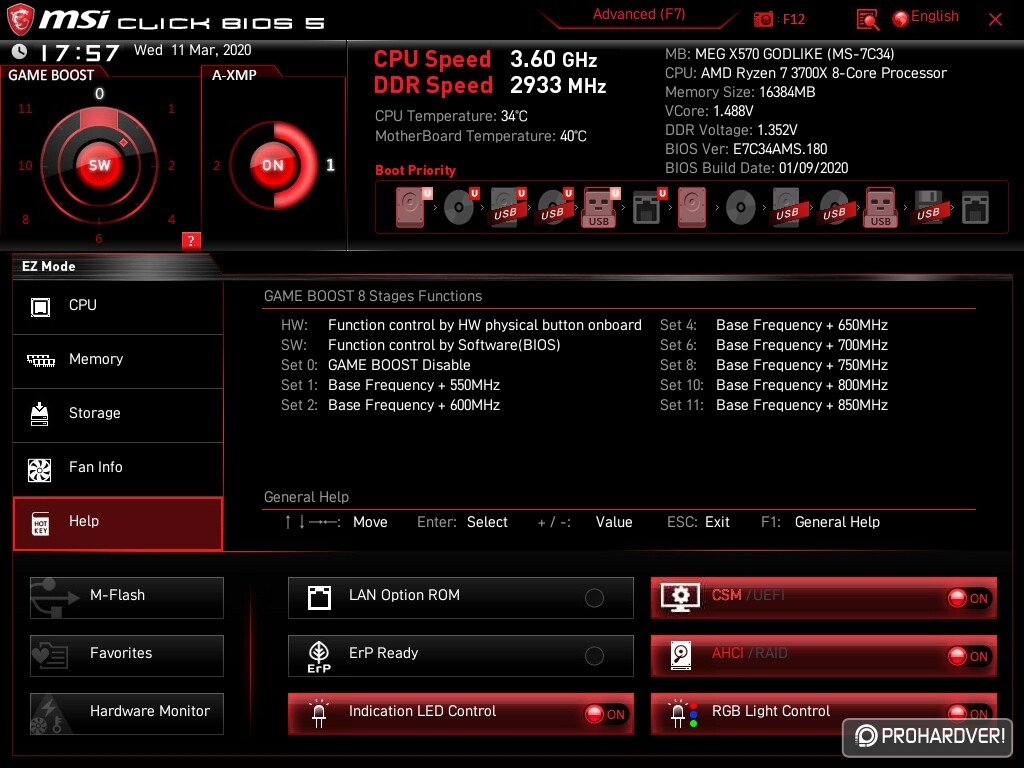Select the second USB hard disk boot icon
This screenshot has width=1024, height=768.
(x=788, y=208)
